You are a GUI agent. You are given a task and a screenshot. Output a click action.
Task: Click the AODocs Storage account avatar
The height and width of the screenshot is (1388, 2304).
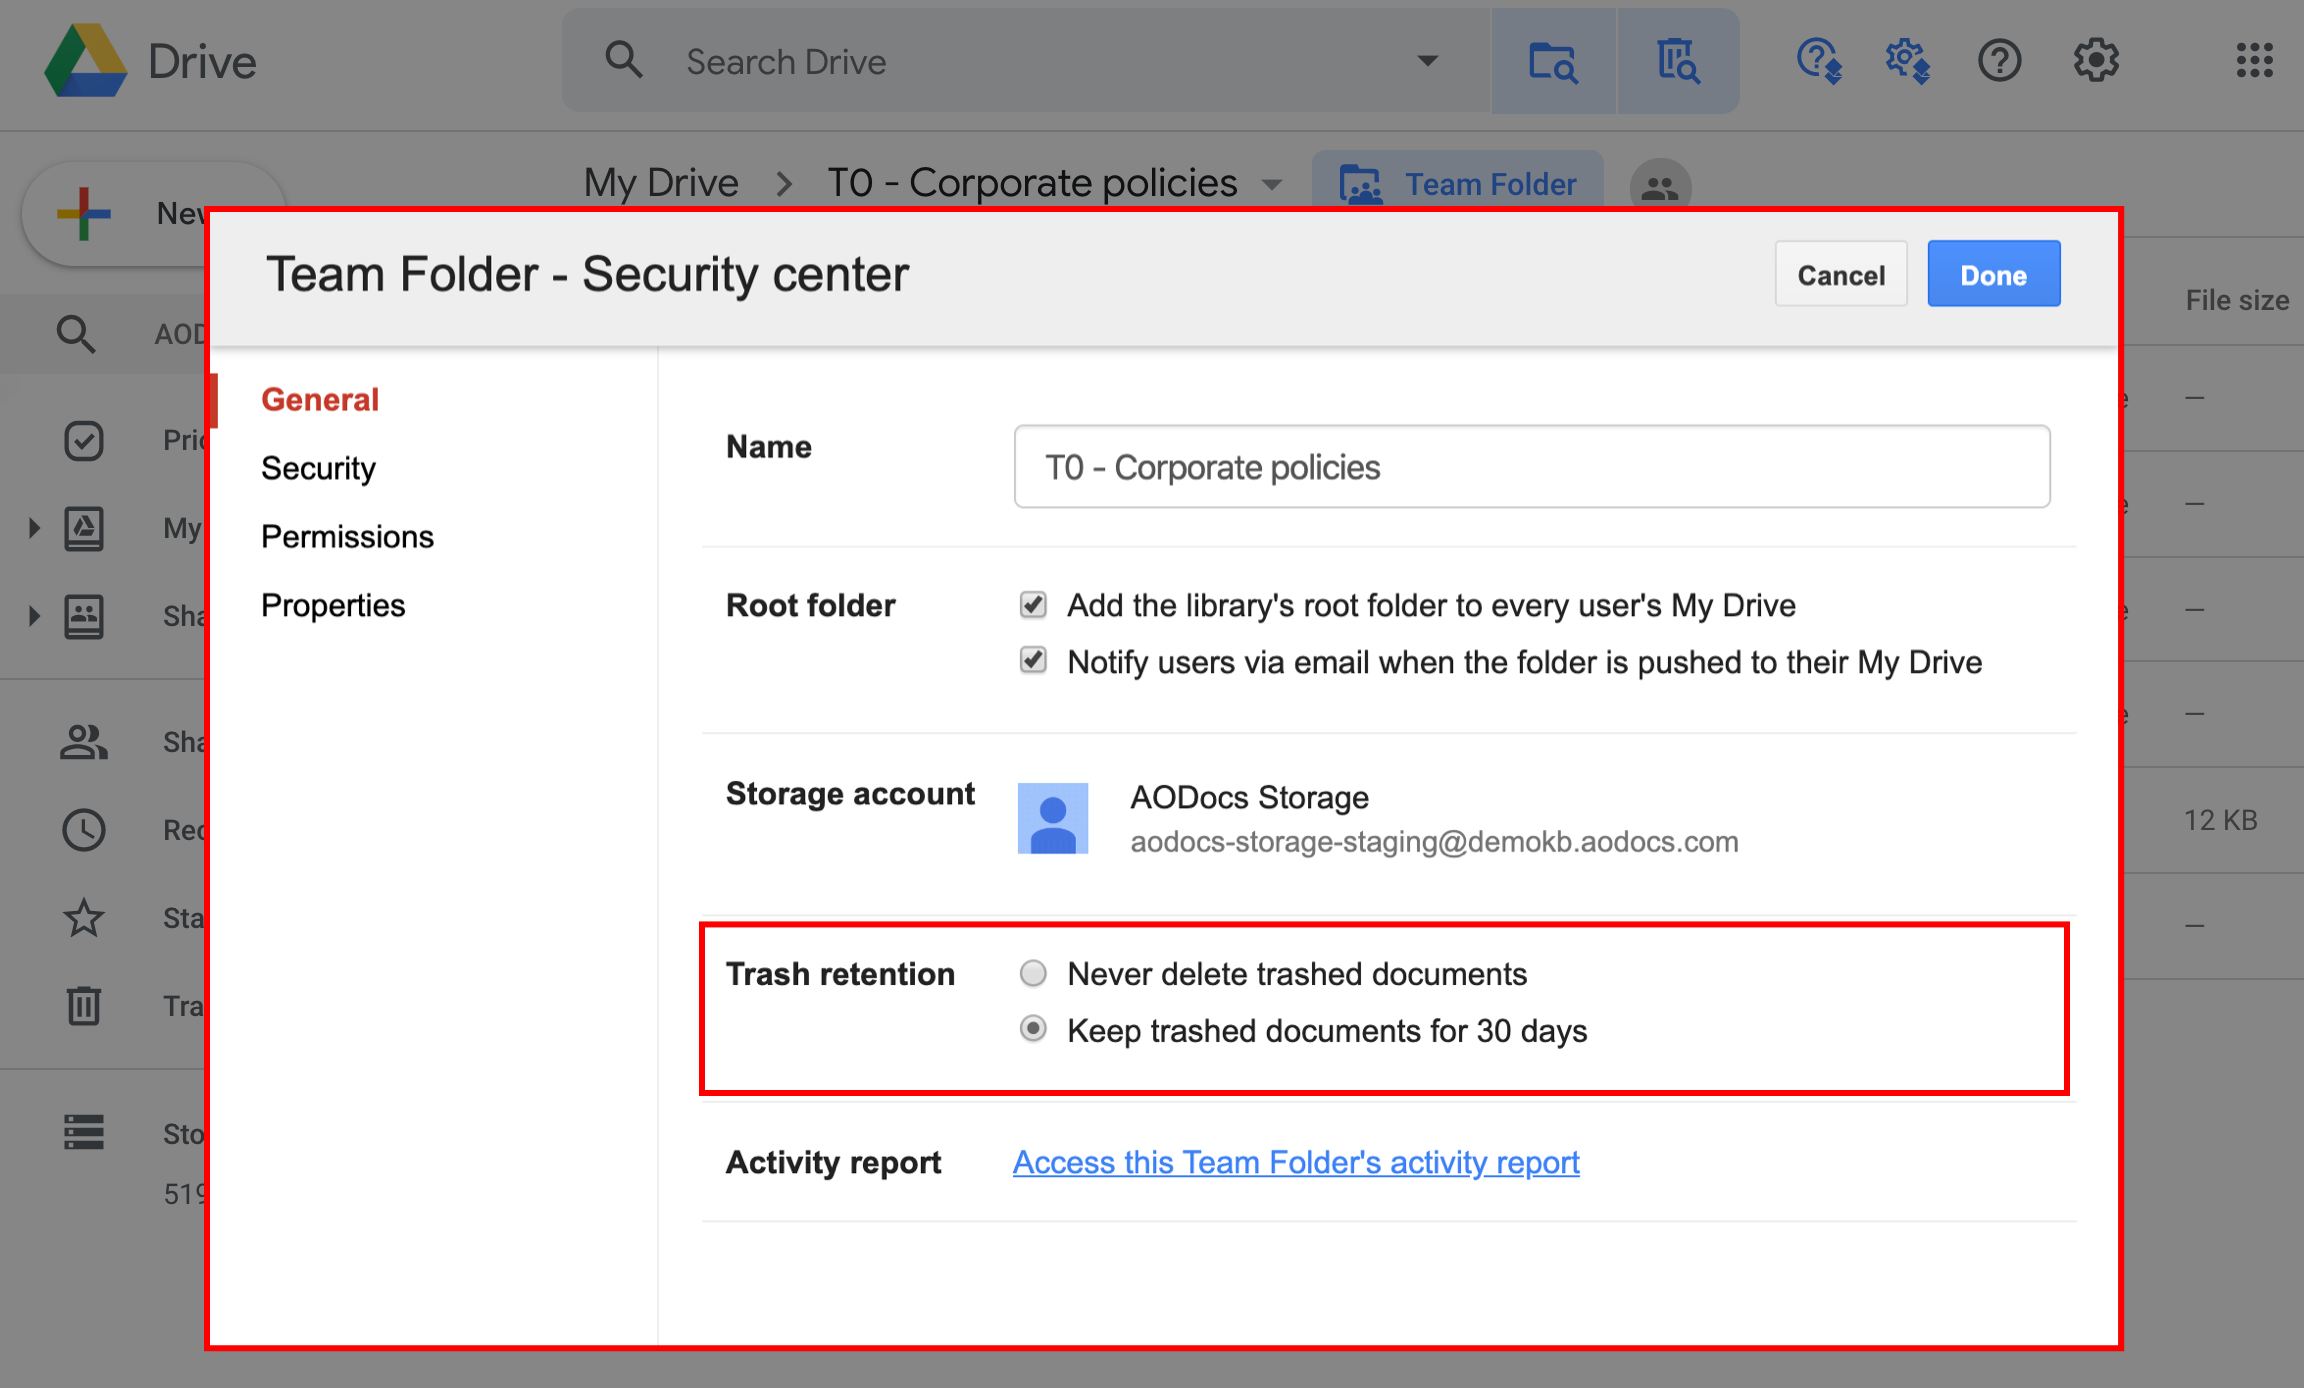1052,818
